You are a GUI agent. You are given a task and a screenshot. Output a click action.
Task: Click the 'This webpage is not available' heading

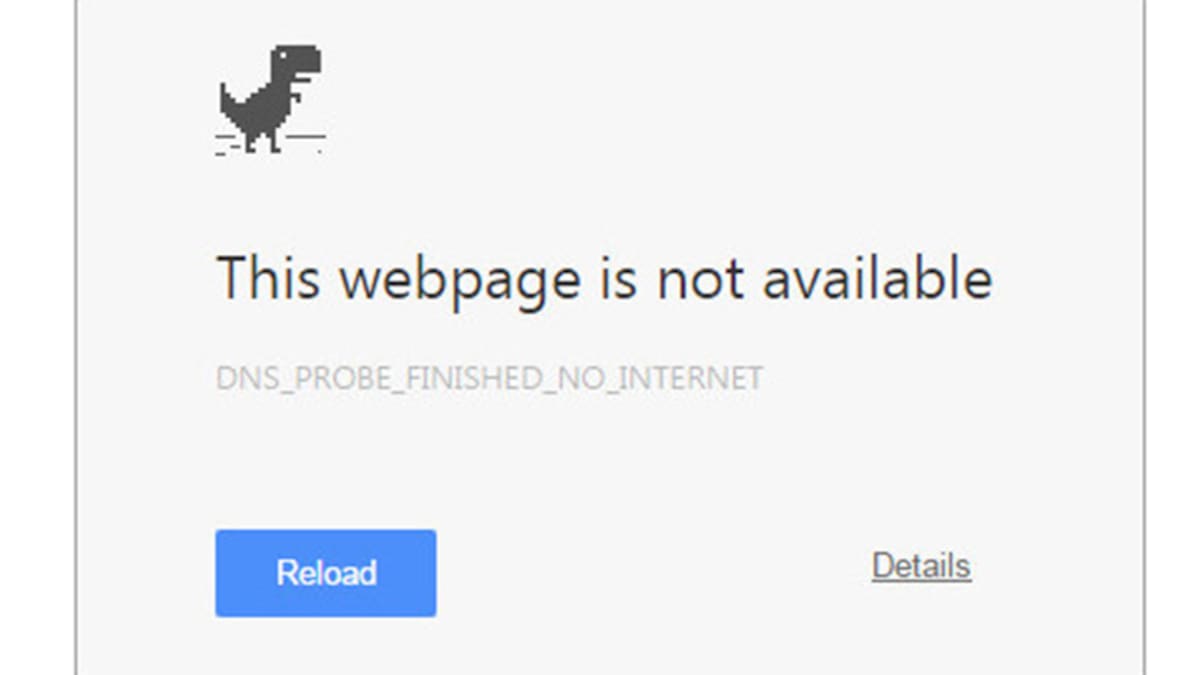(604, 280)
